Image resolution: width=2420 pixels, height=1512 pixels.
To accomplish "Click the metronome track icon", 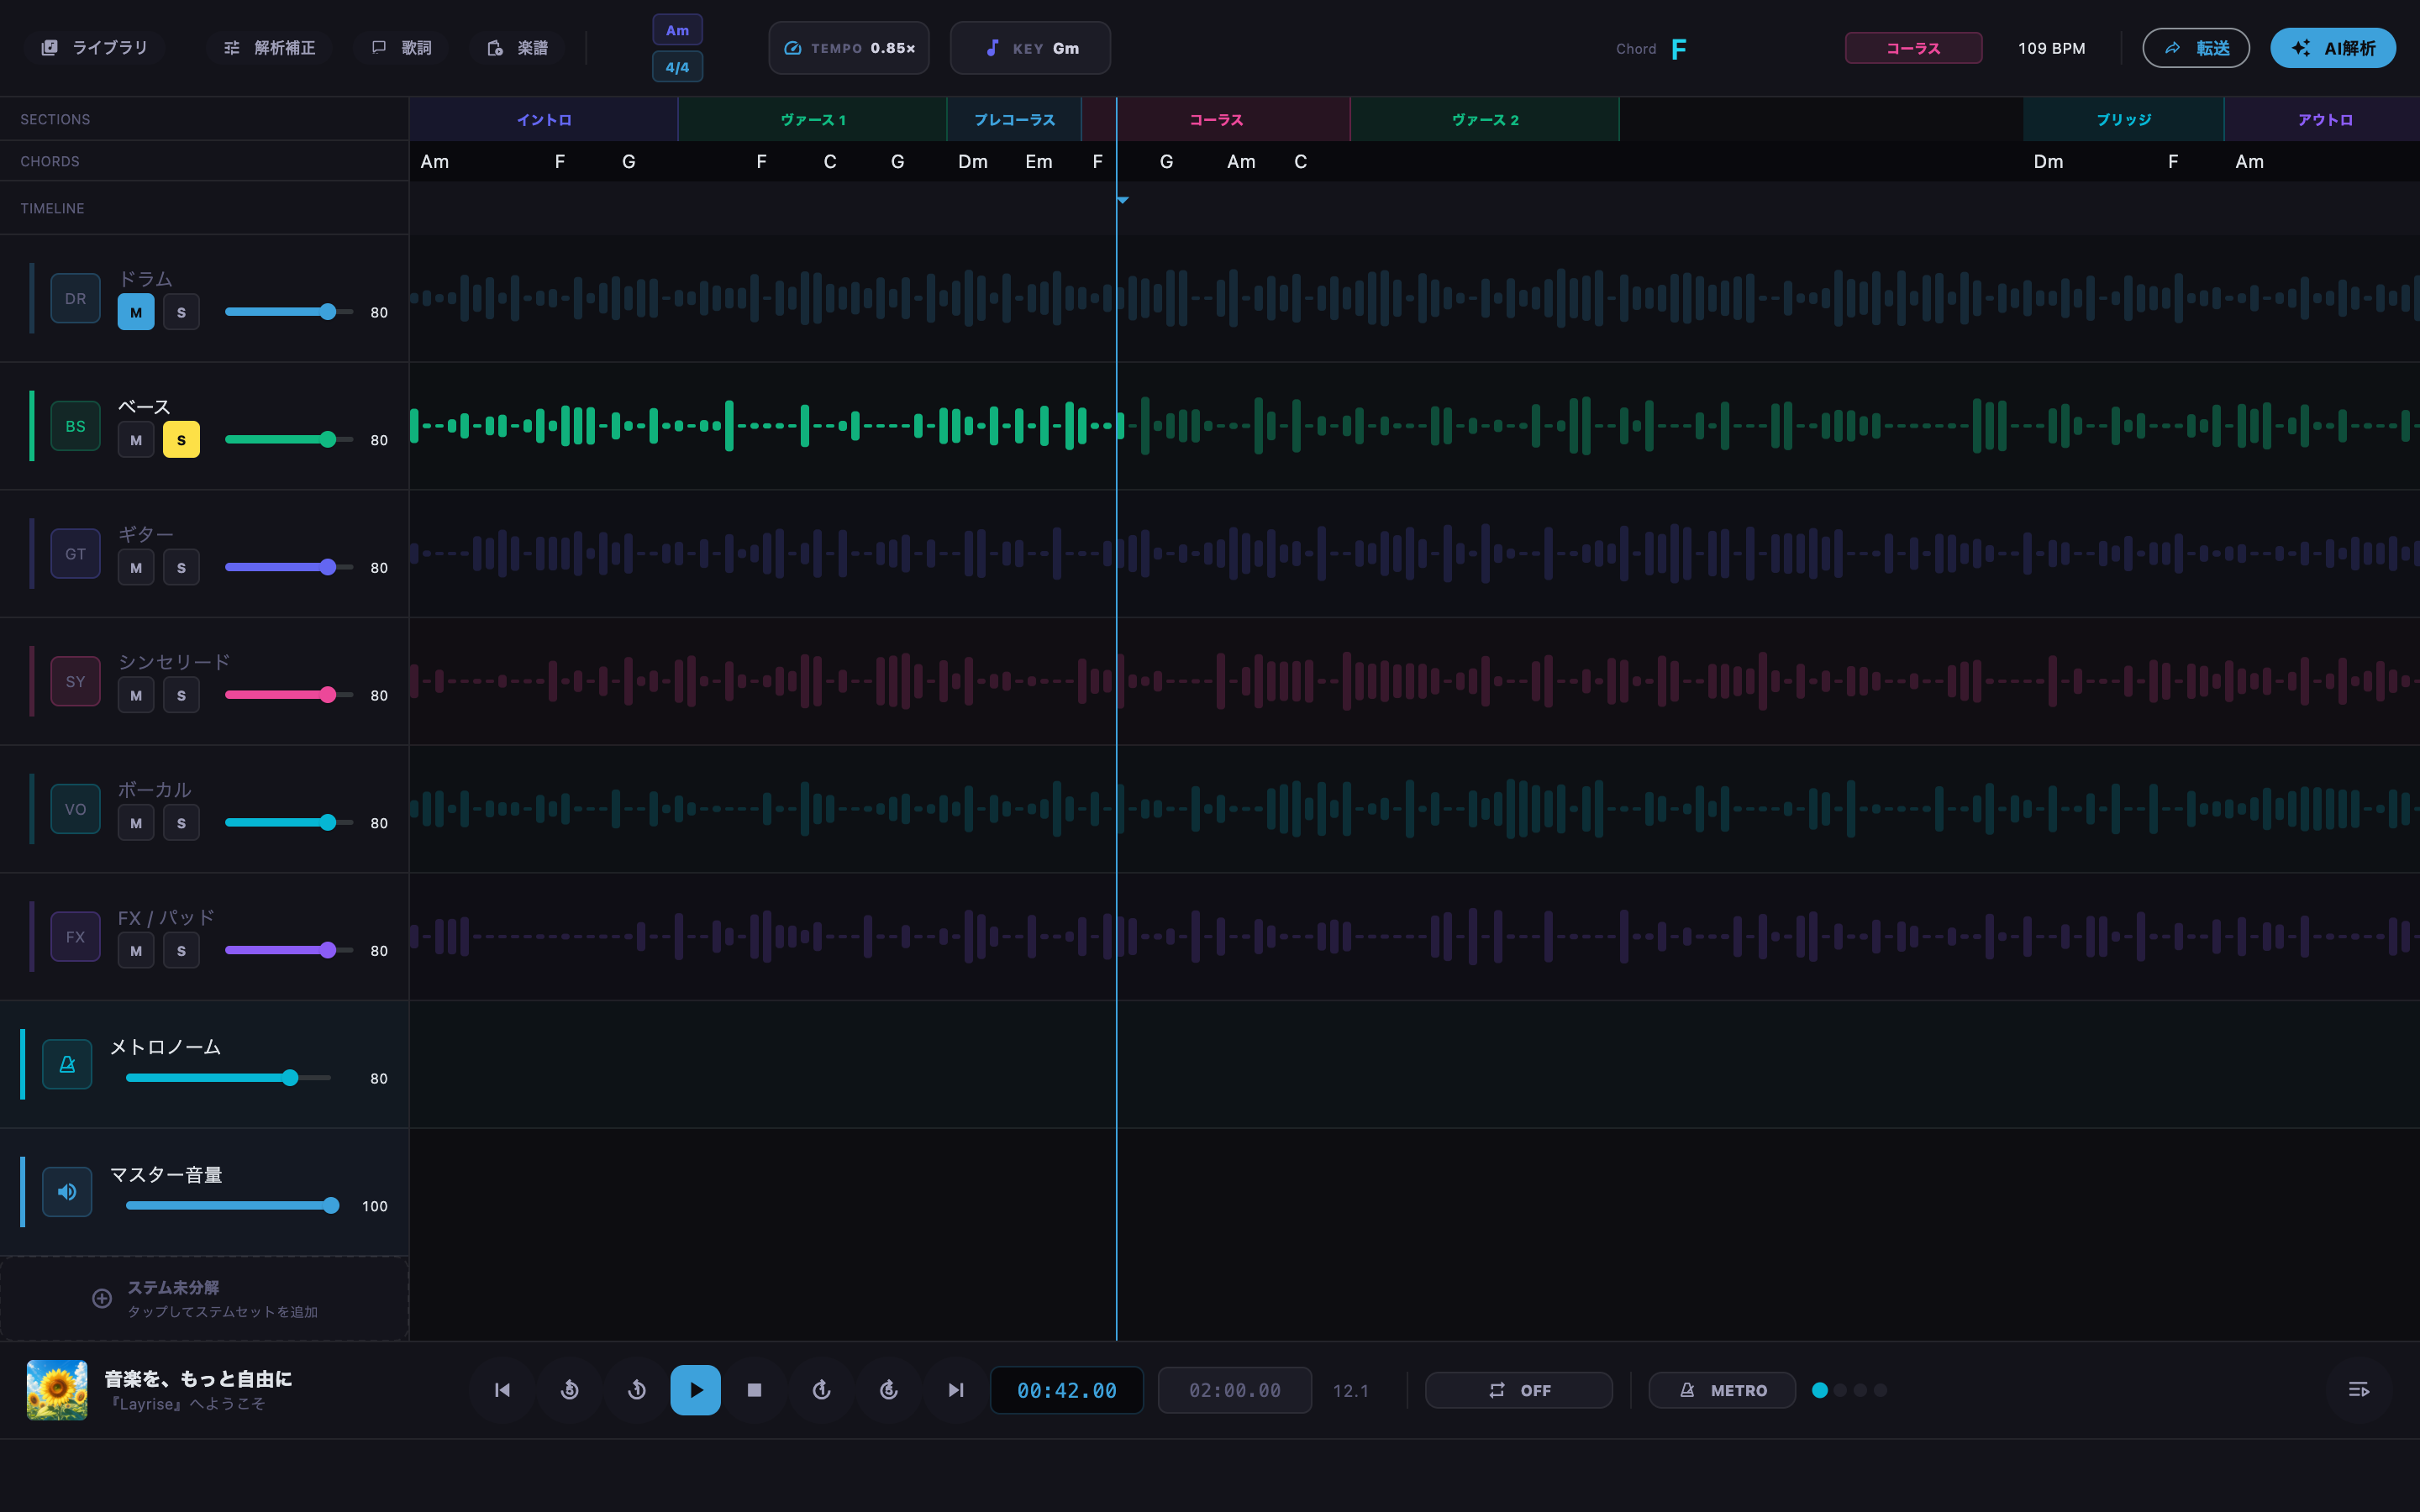I will pos(67,1064).
